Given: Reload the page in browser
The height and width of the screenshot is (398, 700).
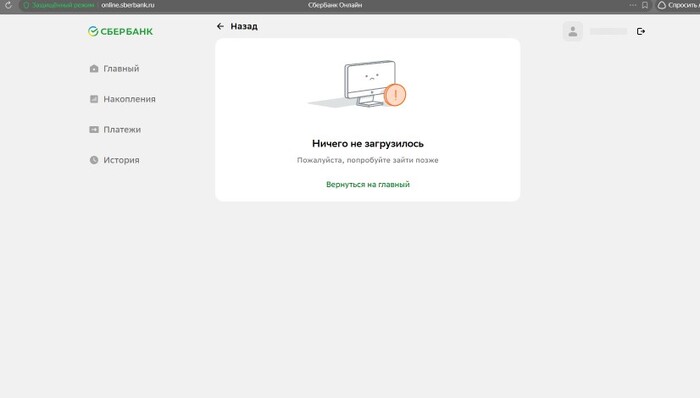Looking at the screenshot, I should 8,5.
